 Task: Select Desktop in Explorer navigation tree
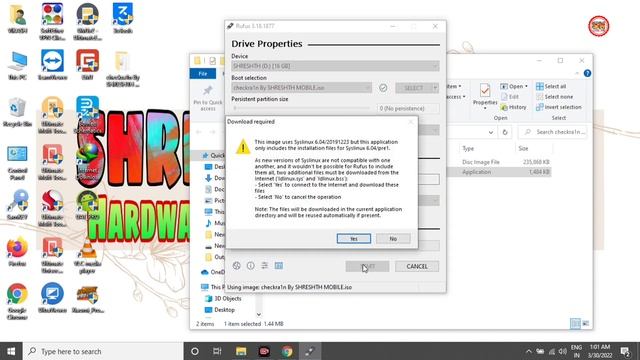[220, 310]
